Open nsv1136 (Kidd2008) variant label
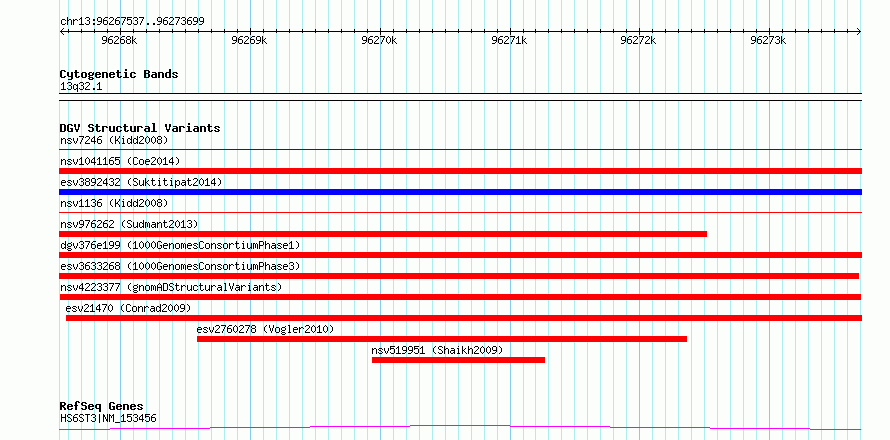This screenshot has width=890, height=440. (114, 203)
